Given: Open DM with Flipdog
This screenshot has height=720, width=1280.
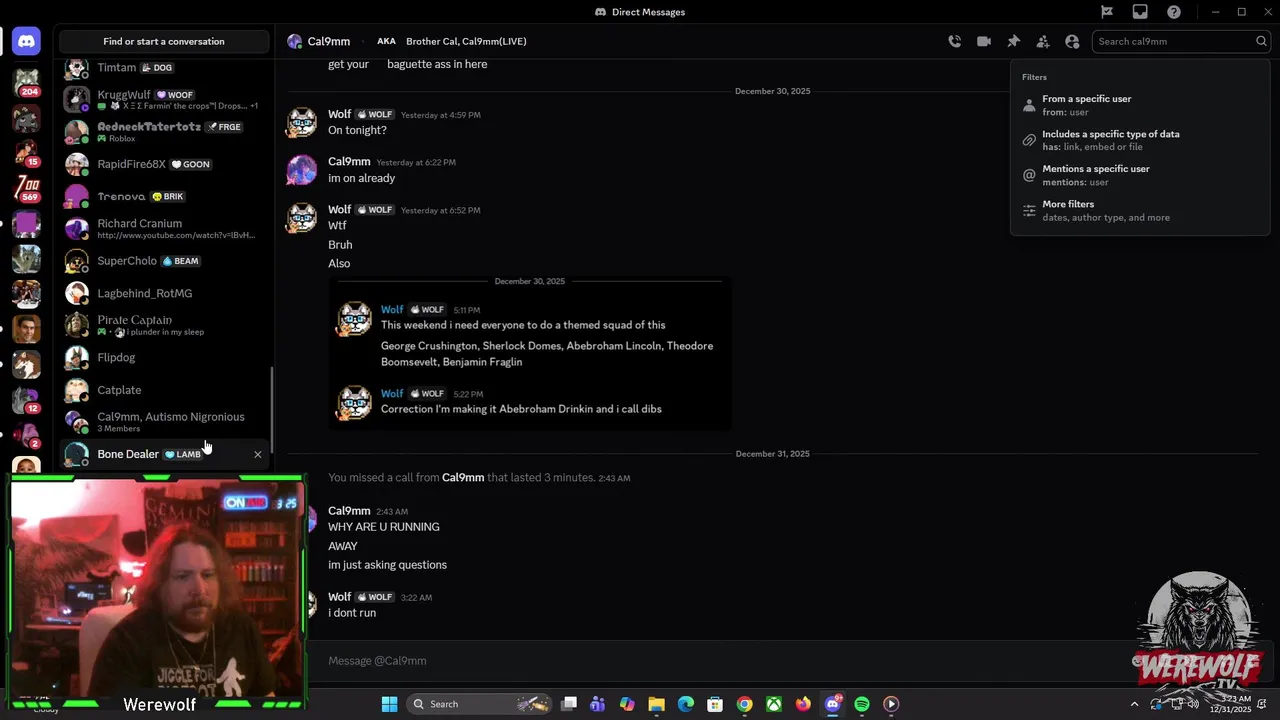Looking at the screenshot, I should point(164,357).
